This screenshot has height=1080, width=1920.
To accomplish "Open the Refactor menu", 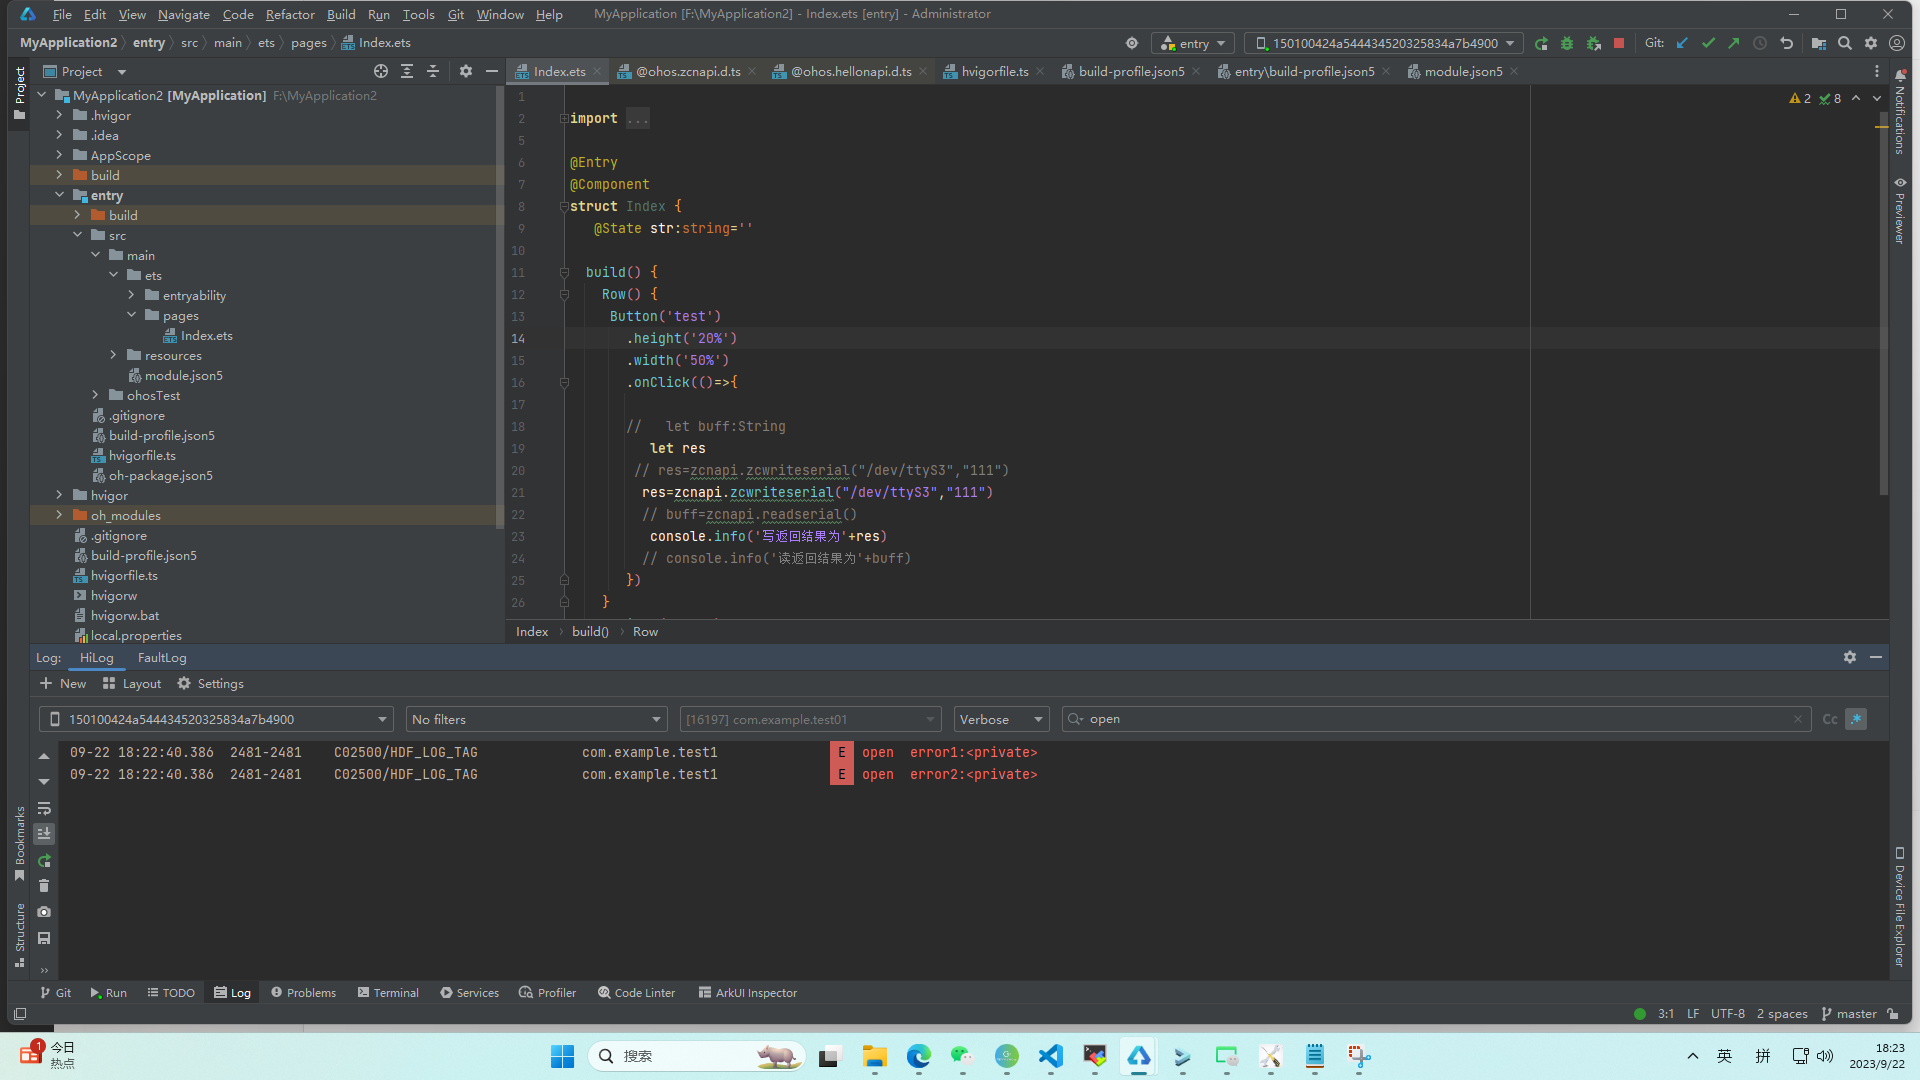I will coord(290,14).
